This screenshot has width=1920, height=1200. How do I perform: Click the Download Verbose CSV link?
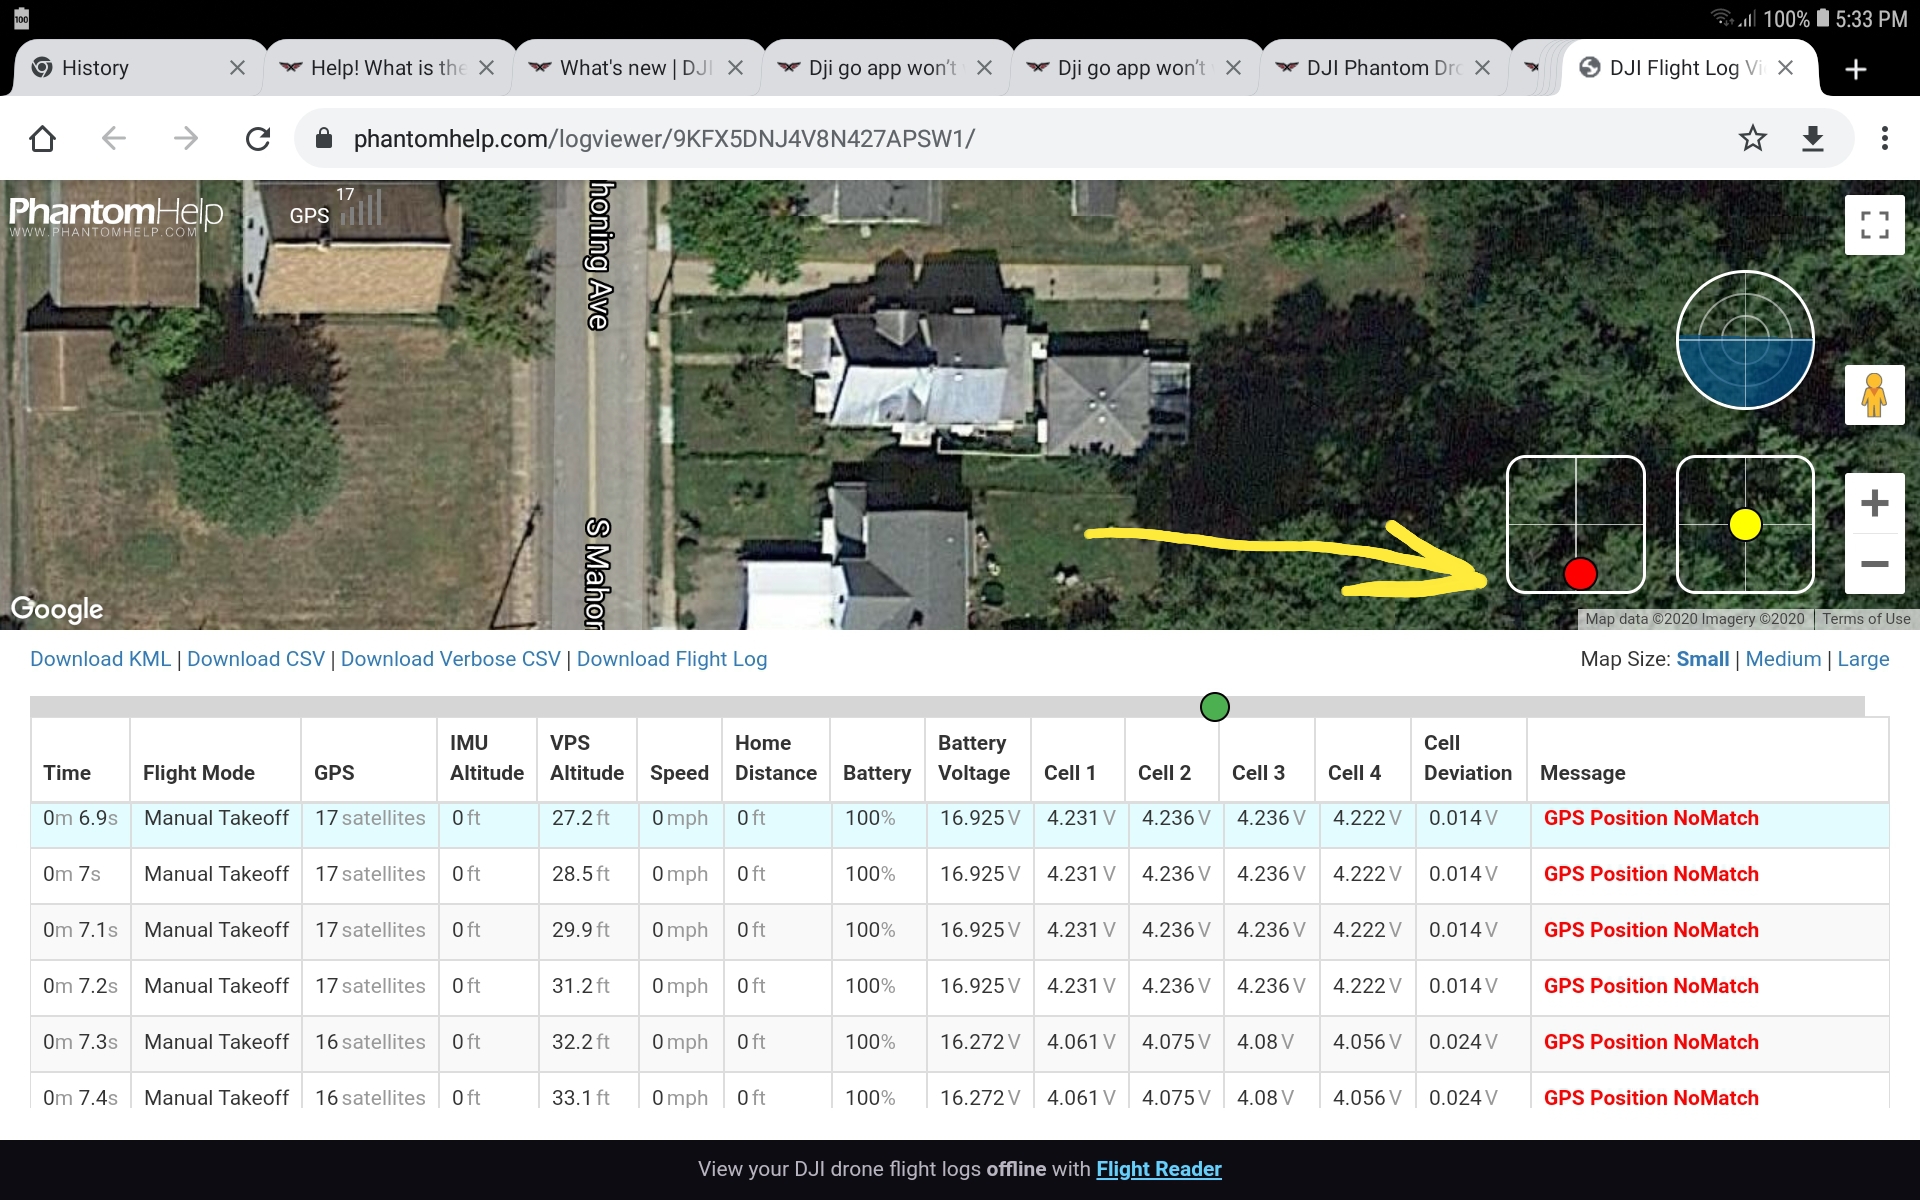point(451,659)
